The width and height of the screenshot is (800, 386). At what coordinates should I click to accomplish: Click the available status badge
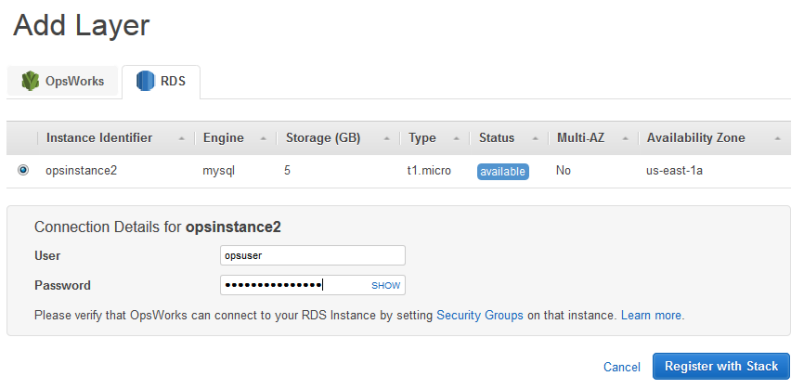click(x=503, y=172)
